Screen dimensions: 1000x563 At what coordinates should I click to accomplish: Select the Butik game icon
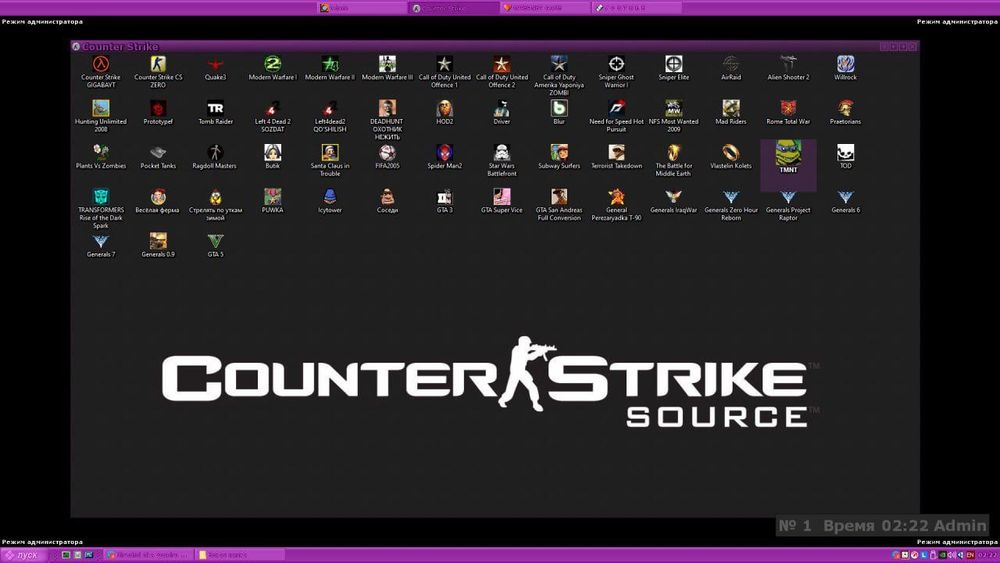272,153
